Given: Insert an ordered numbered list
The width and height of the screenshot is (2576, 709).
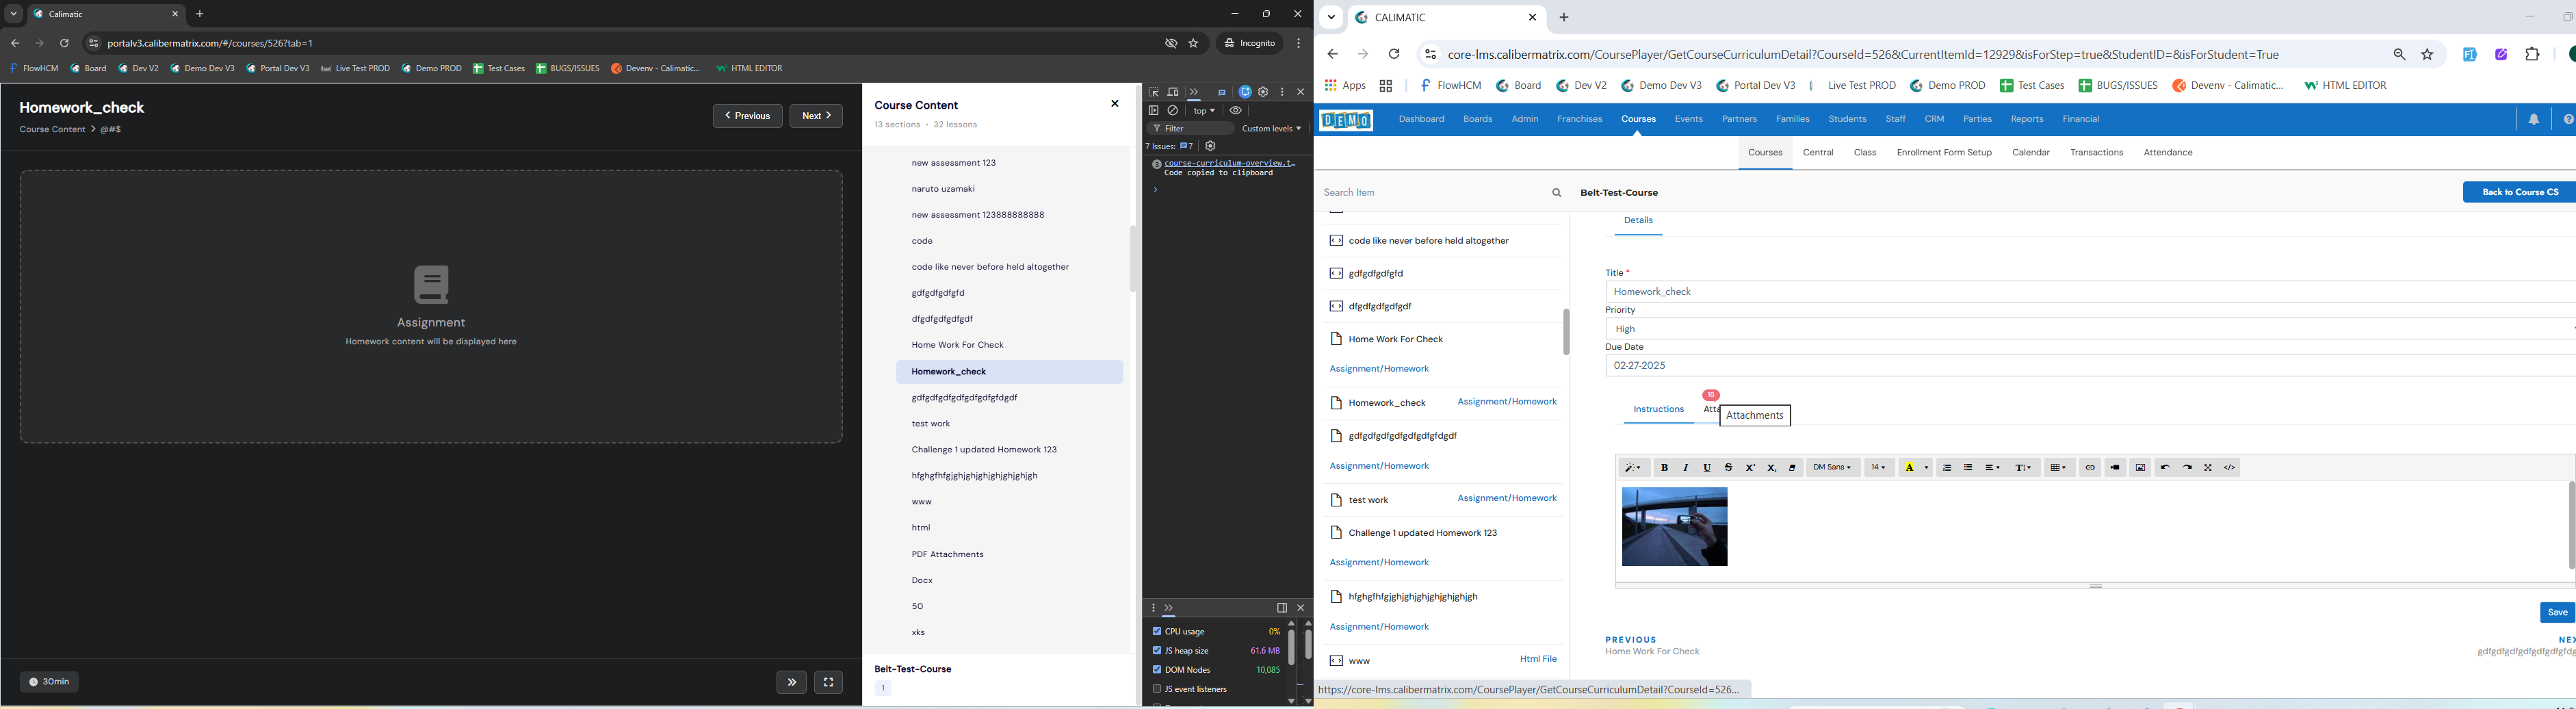Looking at the screenshot, I should coord(1946,468).
